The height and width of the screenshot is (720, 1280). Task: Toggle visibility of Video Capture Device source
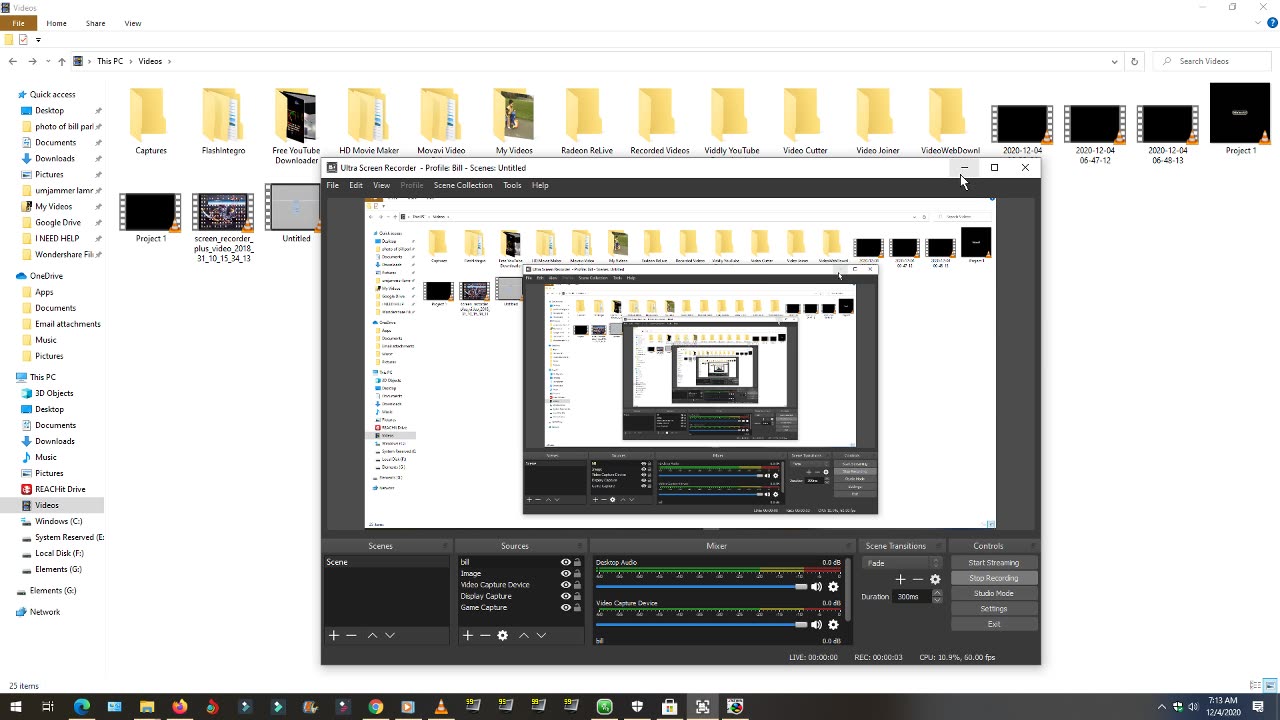click(x=565, y=585)
